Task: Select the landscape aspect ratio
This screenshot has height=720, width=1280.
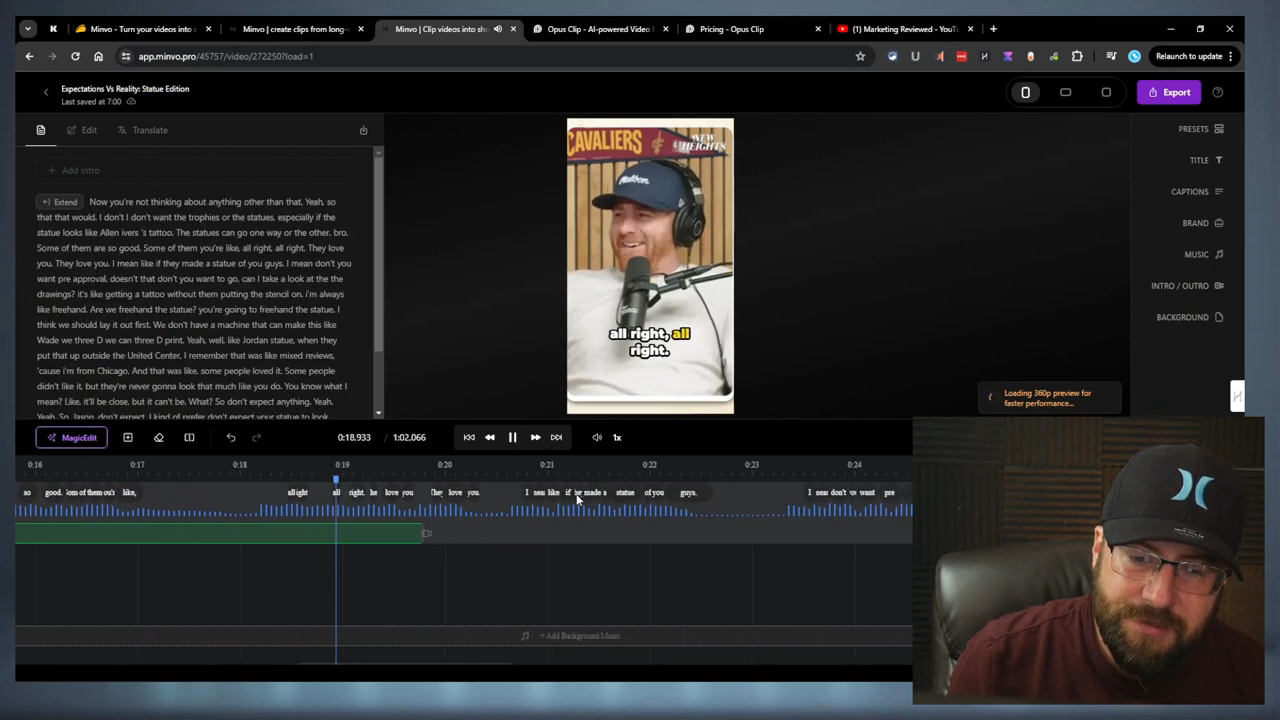Action: (x=1066, y=92)
